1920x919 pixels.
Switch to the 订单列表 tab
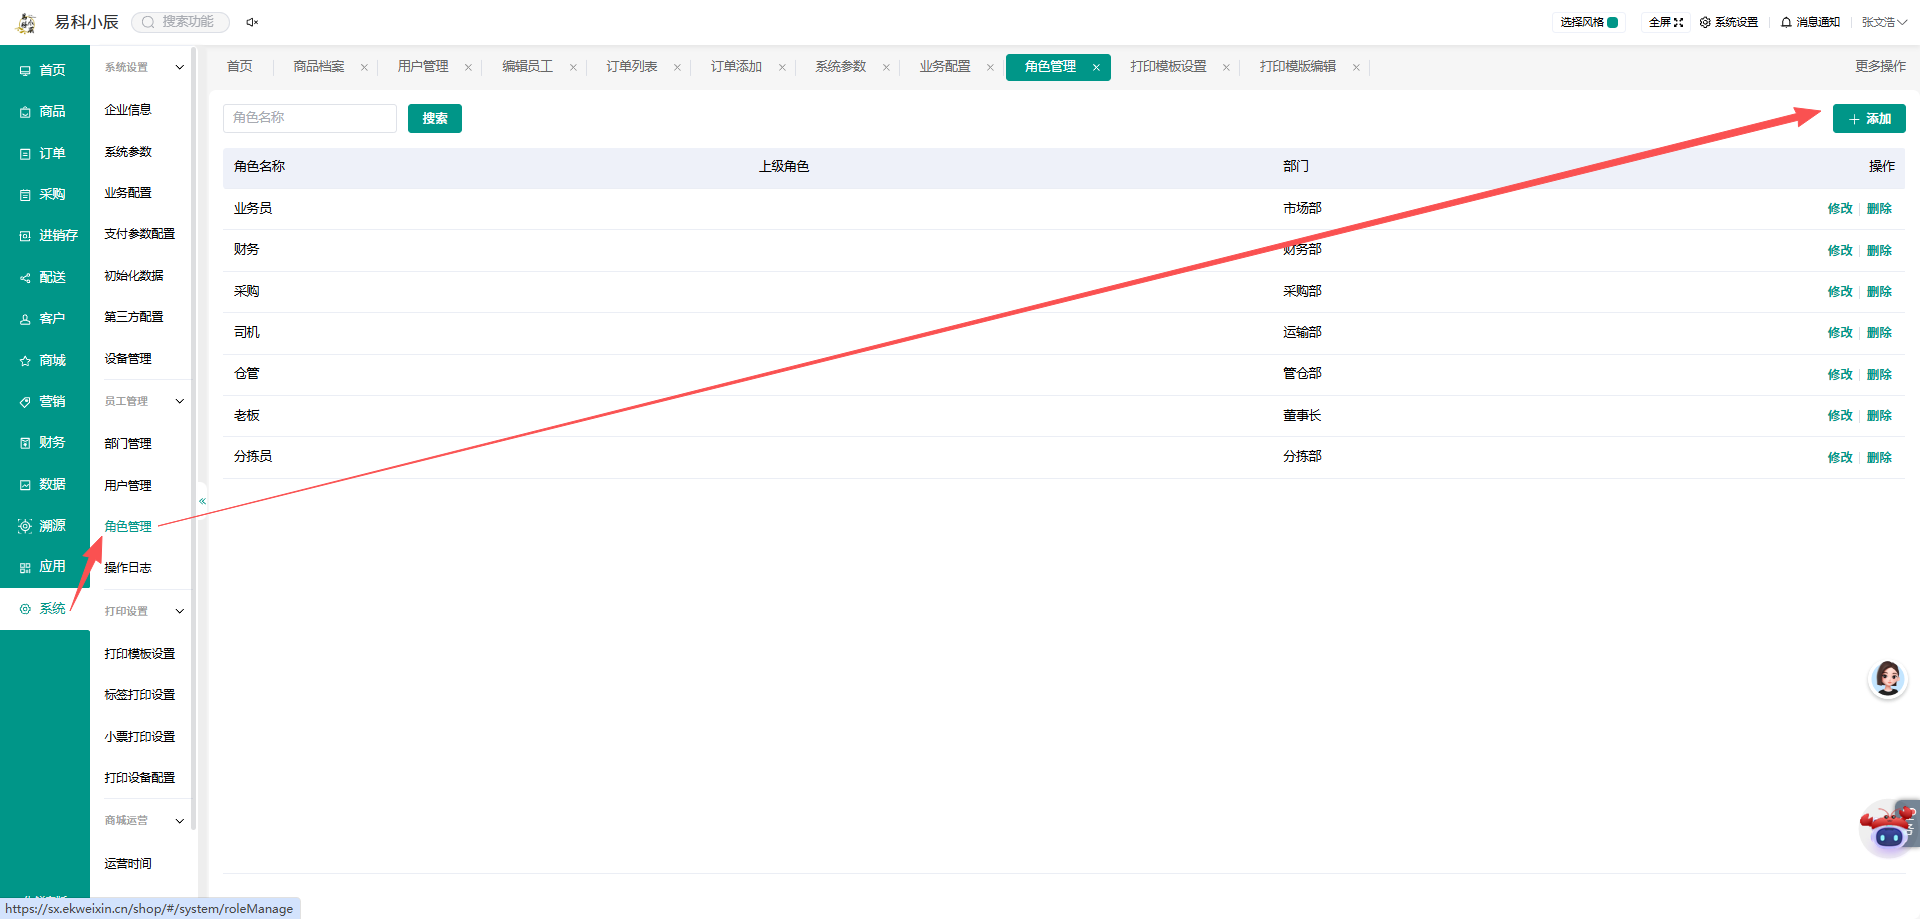click(x=632, y=67)
